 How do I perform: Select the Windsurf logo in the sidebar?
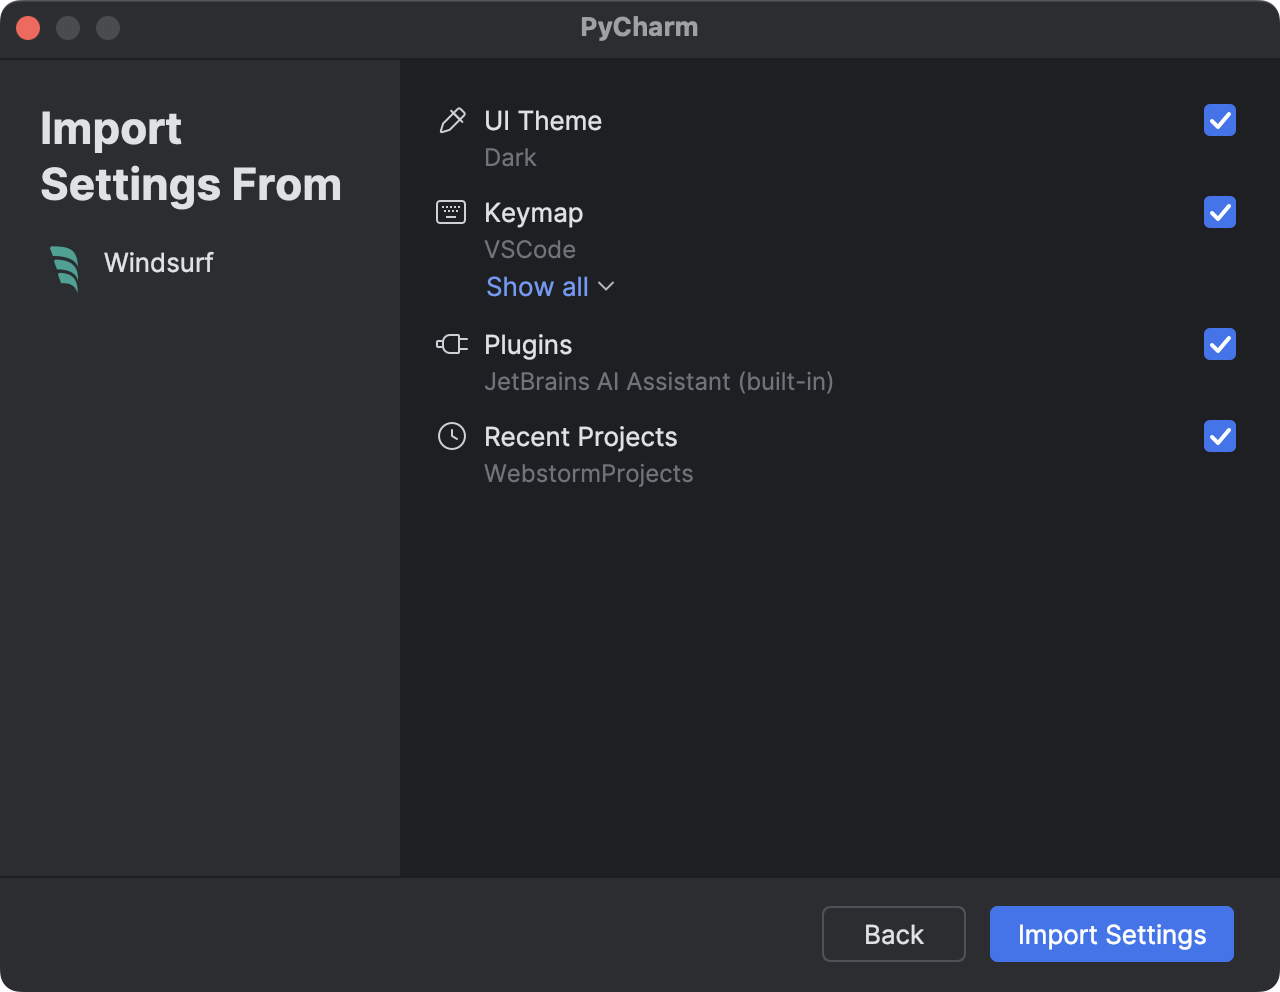(x=66, y=266)
